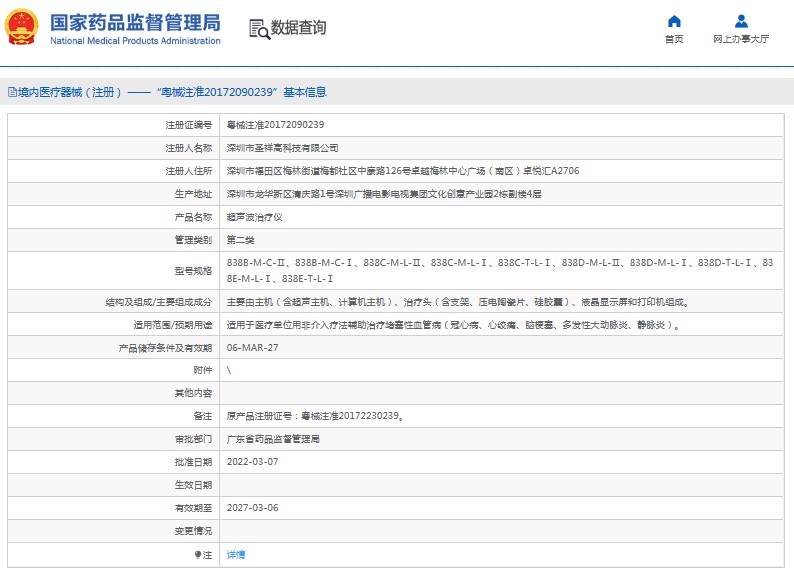Click the intended use description 适用于医疗单位
The height and width of the screenshot is (574, 794).
click(x=454, y=325)
